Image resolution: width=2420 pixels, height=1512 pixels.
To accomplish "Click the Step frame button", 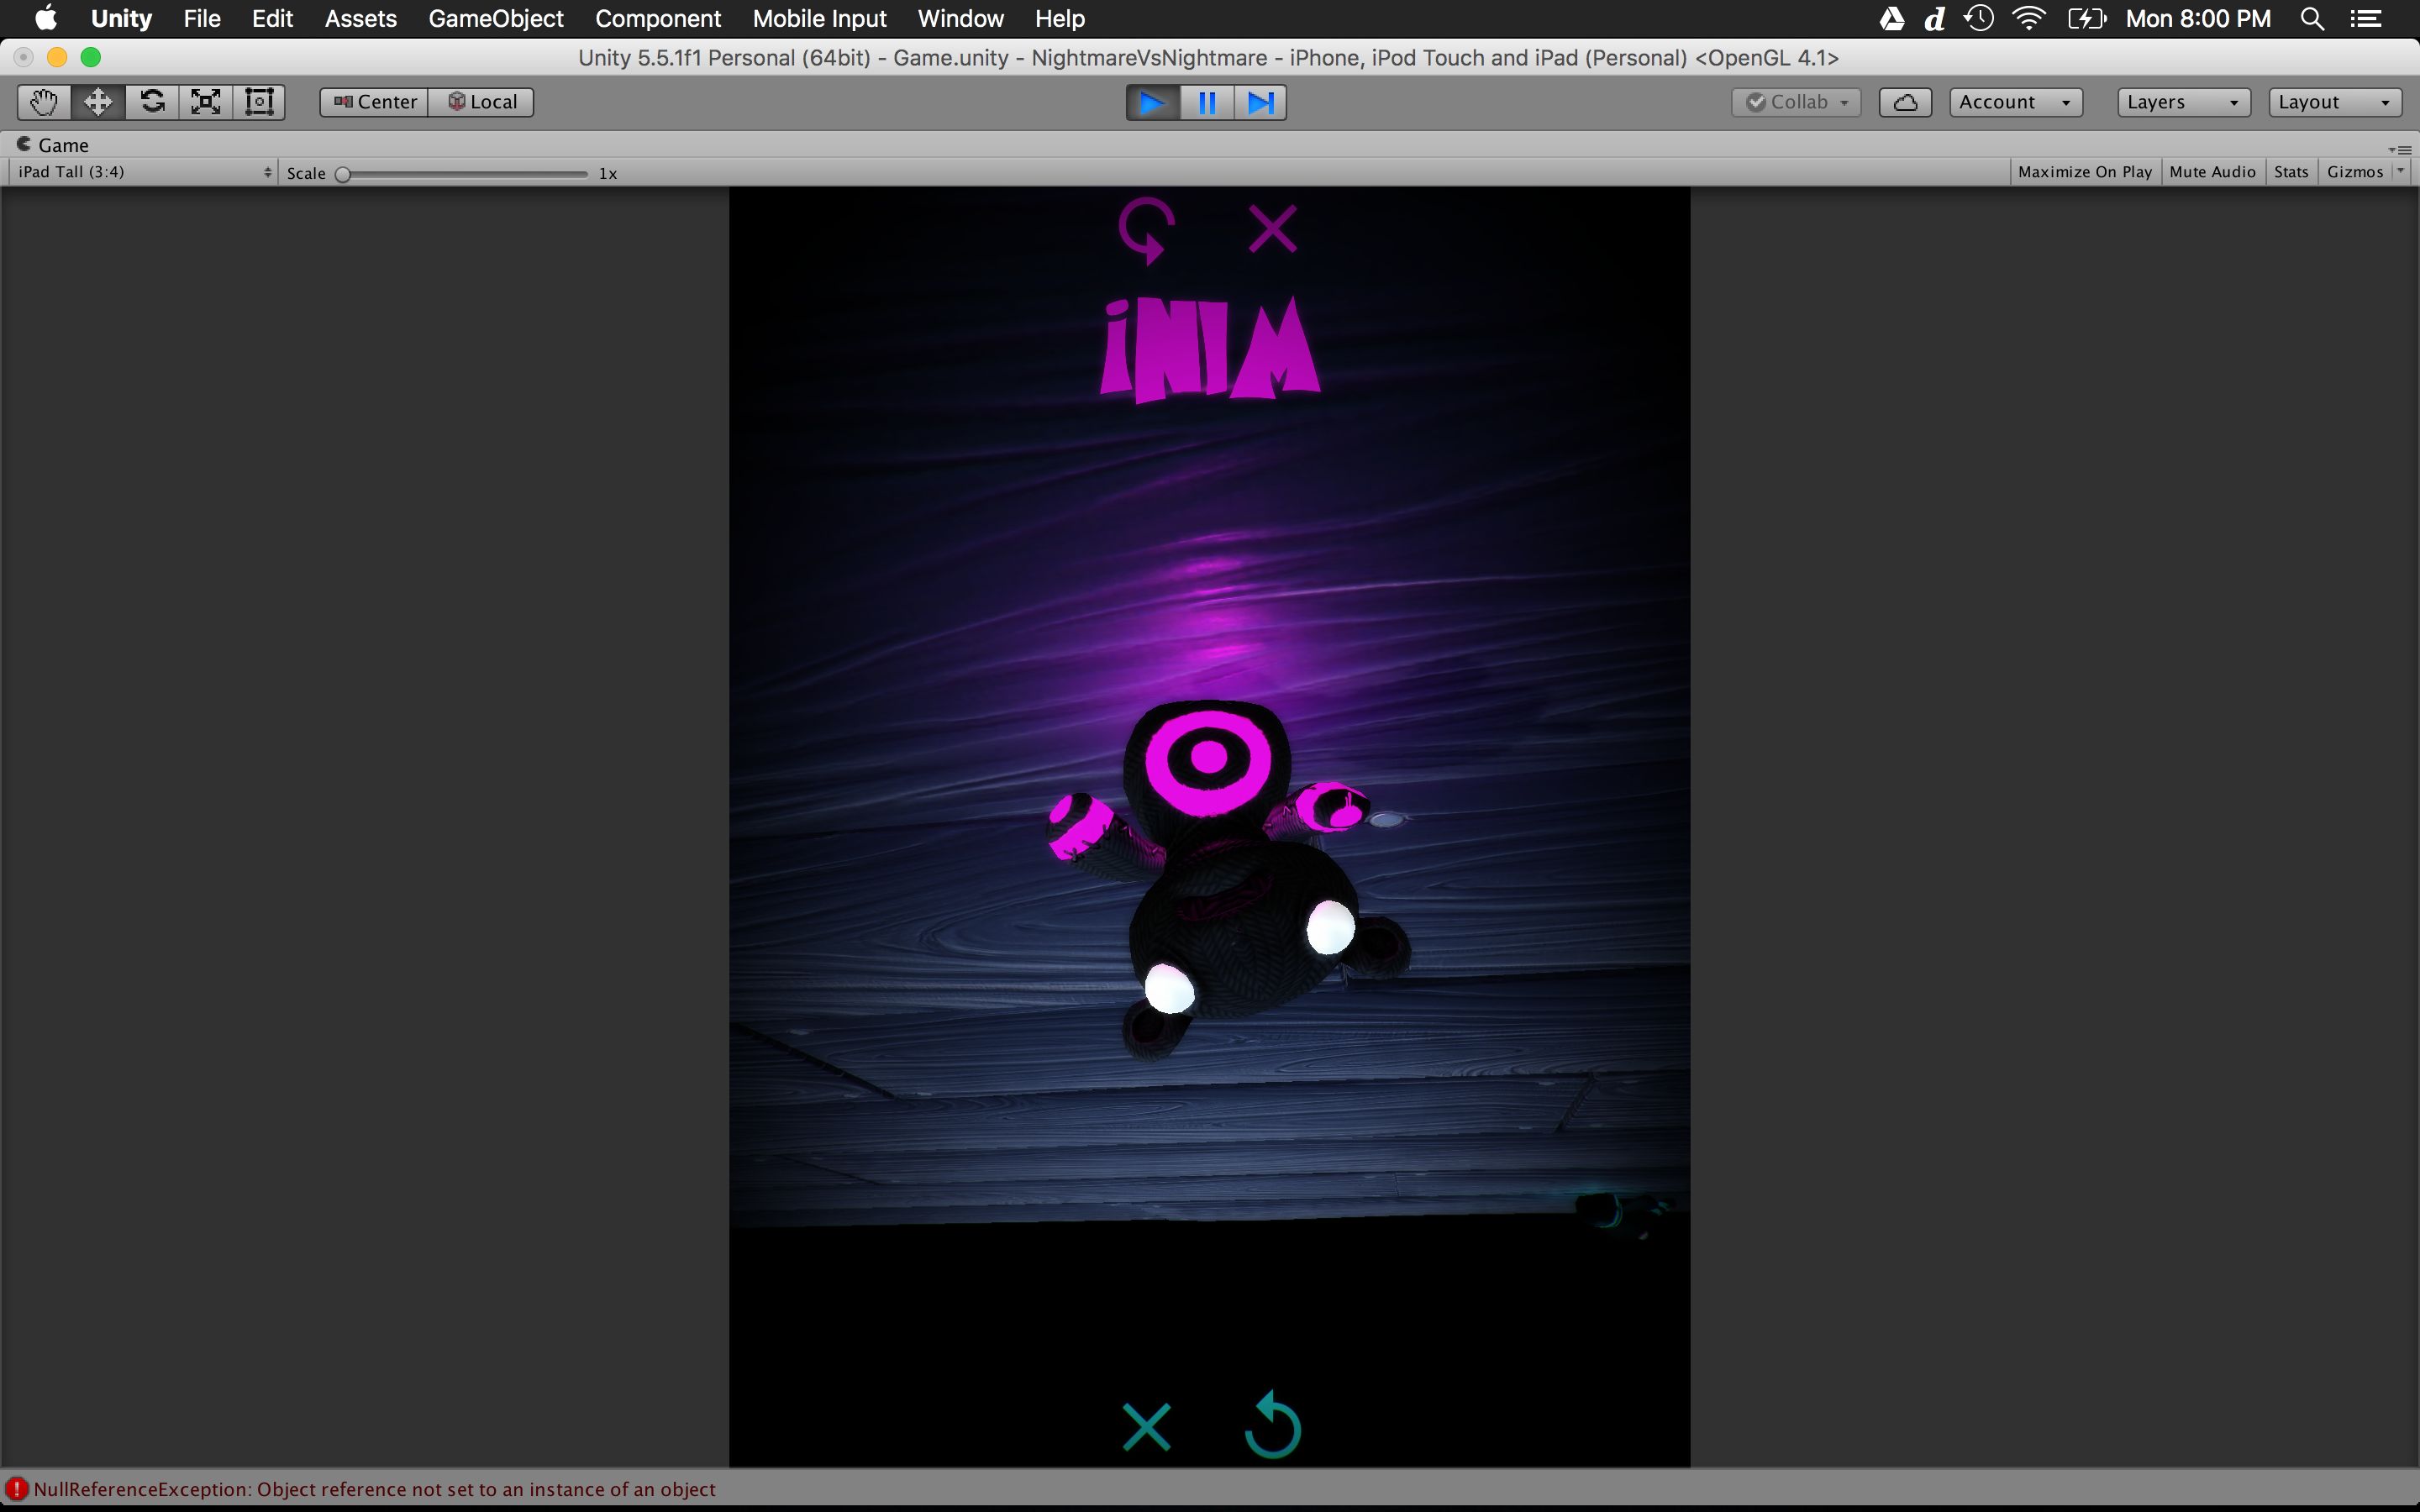I will click(1260, 103).
